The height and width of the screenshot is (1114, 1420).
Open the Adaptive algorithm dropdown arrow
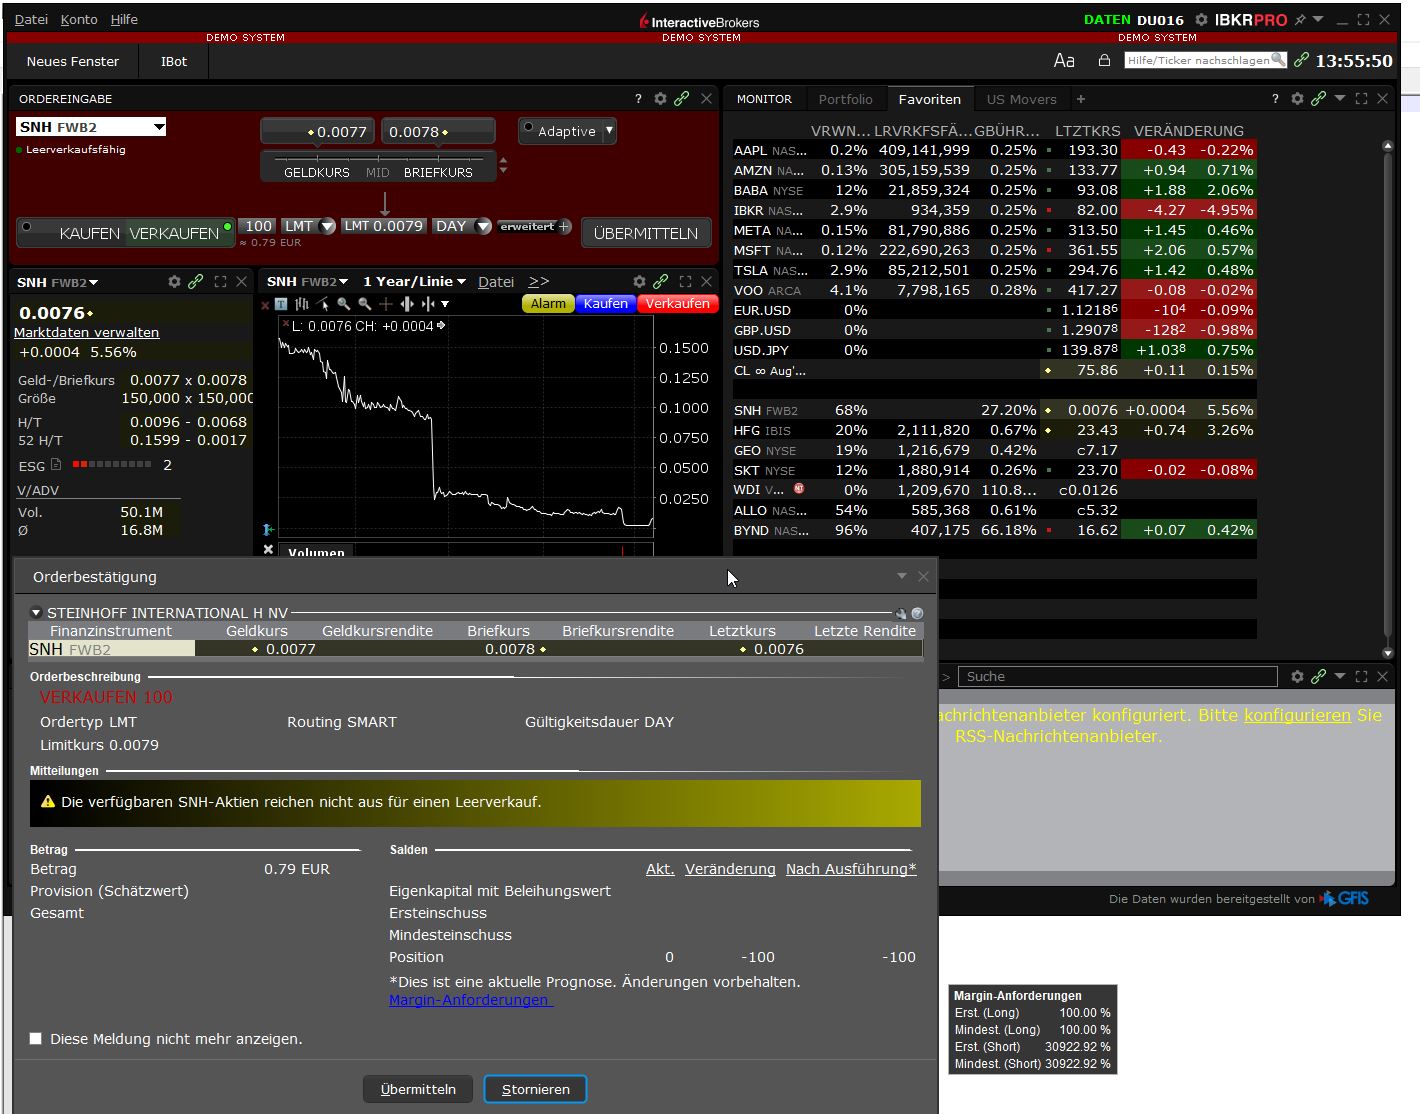coord(609,131)
